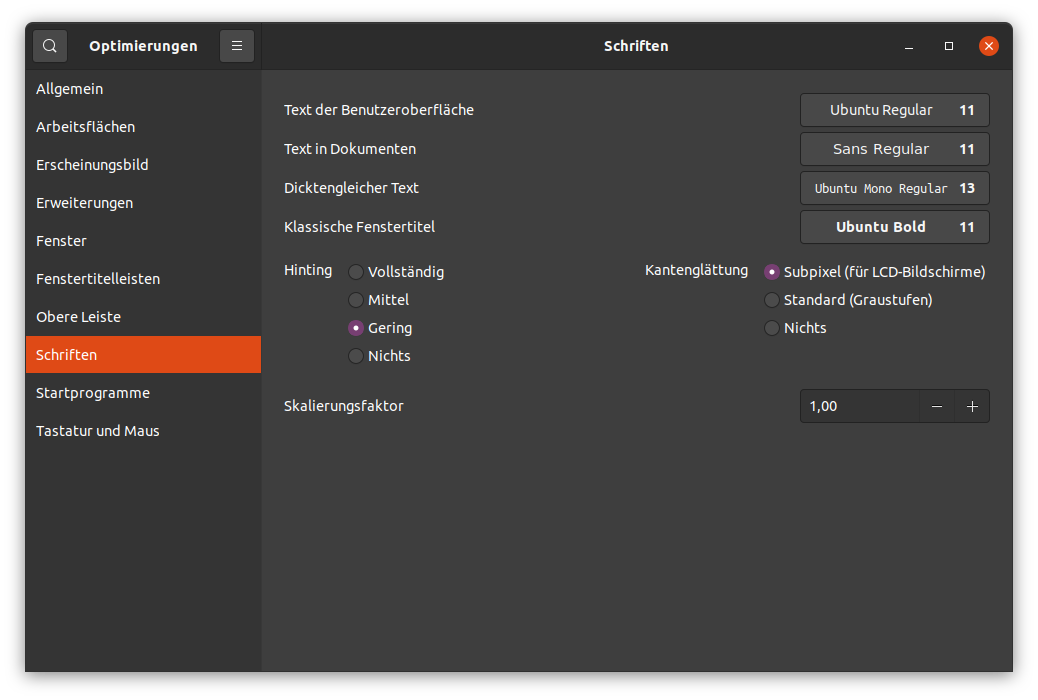
Task: Enable Mittel hinting
Action: (355, 299)
